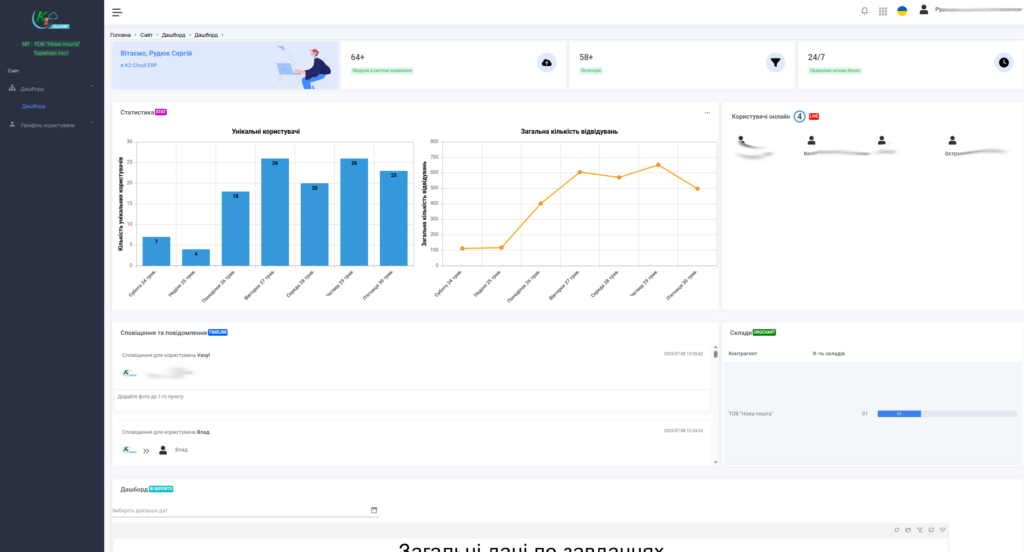Screen dimensions: 1024x552
Task: Click the clock icon on 24/7 card
Action: click(1003, 62)
